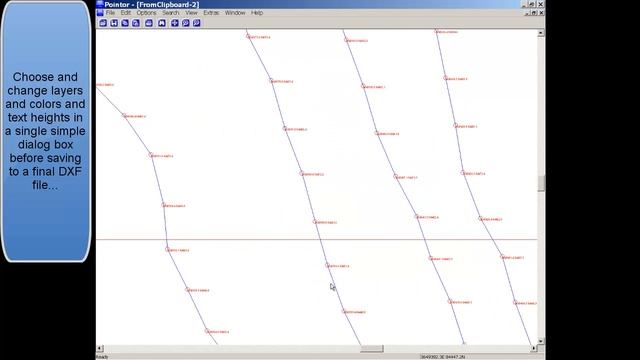This screenshot has width=640, height=360.
Task: Click the coordinates readout in the status bar
Action: click(442, 357)
